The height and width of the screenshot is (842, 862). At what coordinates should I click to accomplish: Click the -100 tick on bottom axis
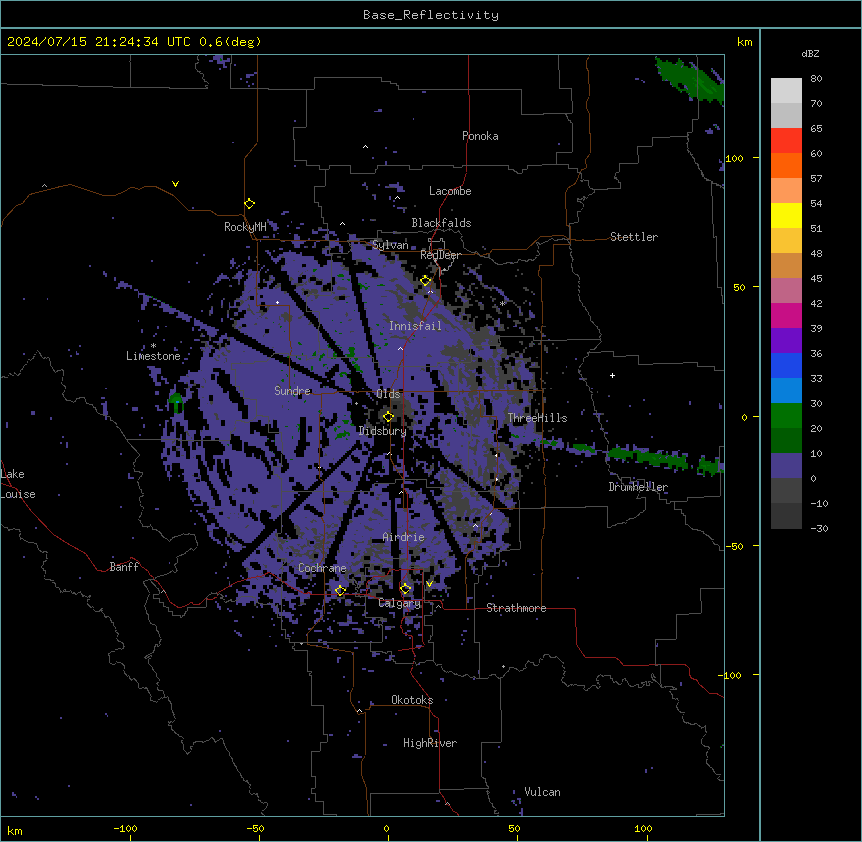tap(125, 828)
